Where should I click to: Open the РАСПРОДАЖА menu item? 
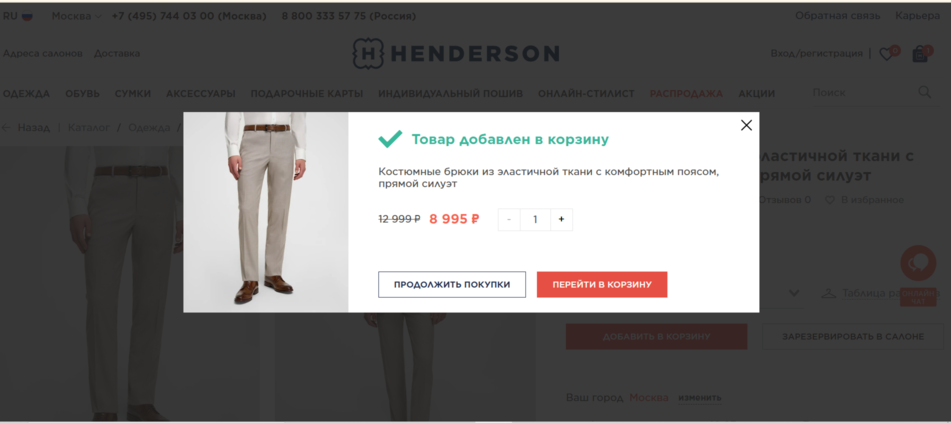click(x=686, y=93)
